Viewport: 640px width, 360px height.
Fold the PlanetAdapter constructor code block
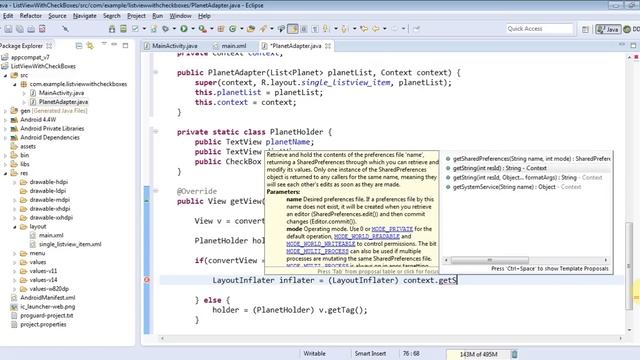pyautogui.click(x=156, y=72)
